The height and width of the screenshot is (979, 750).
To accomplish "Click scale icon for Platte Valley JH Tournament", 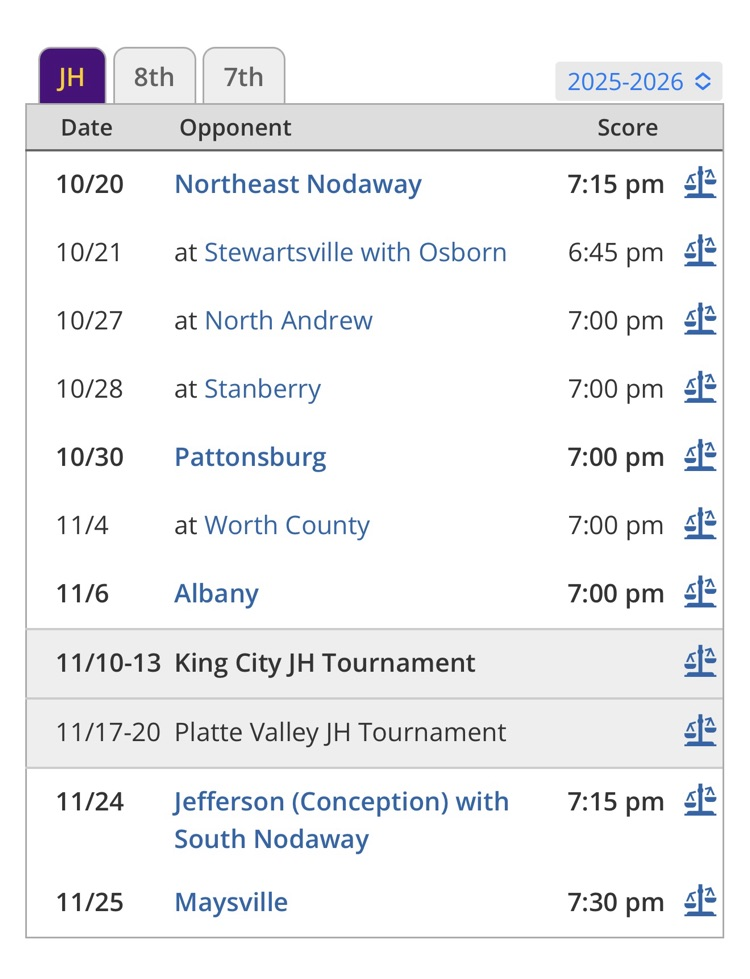I will [x=700, y=731].
